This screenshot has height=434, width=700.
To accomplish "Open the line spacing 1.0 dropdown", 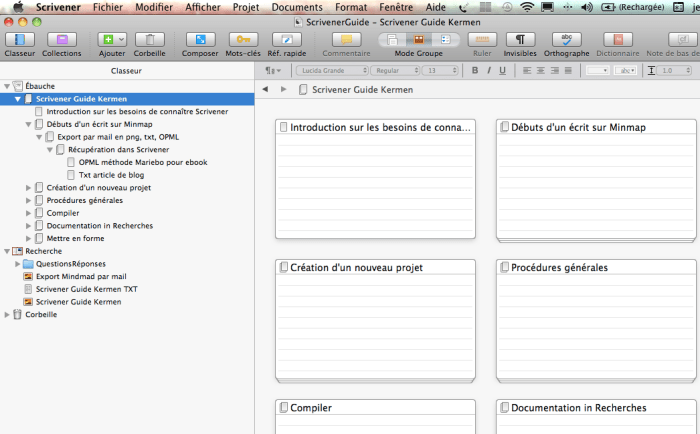I will pyautogui.click(x=674, y=71).
